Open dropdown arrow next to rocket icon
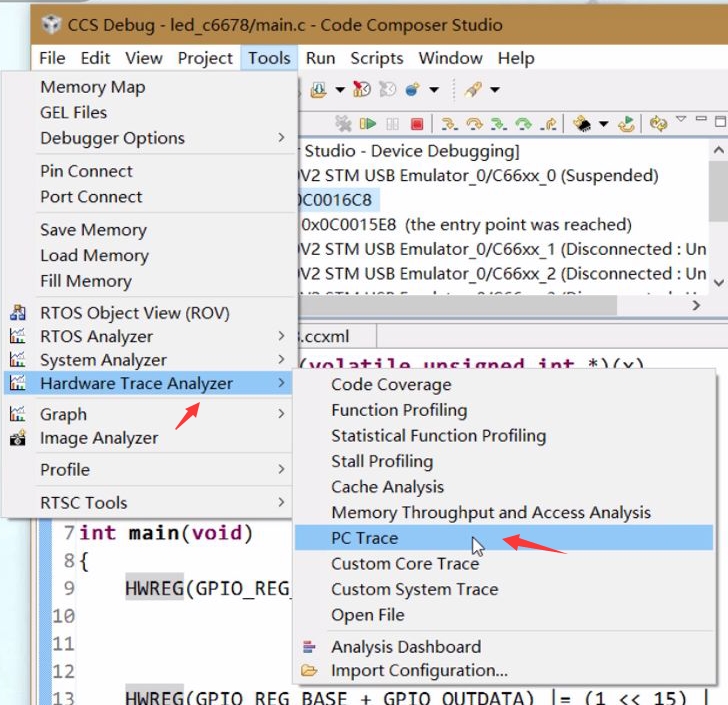Image resolution: width=728 pixels, height=705 pixels. [x=495, y=90]
